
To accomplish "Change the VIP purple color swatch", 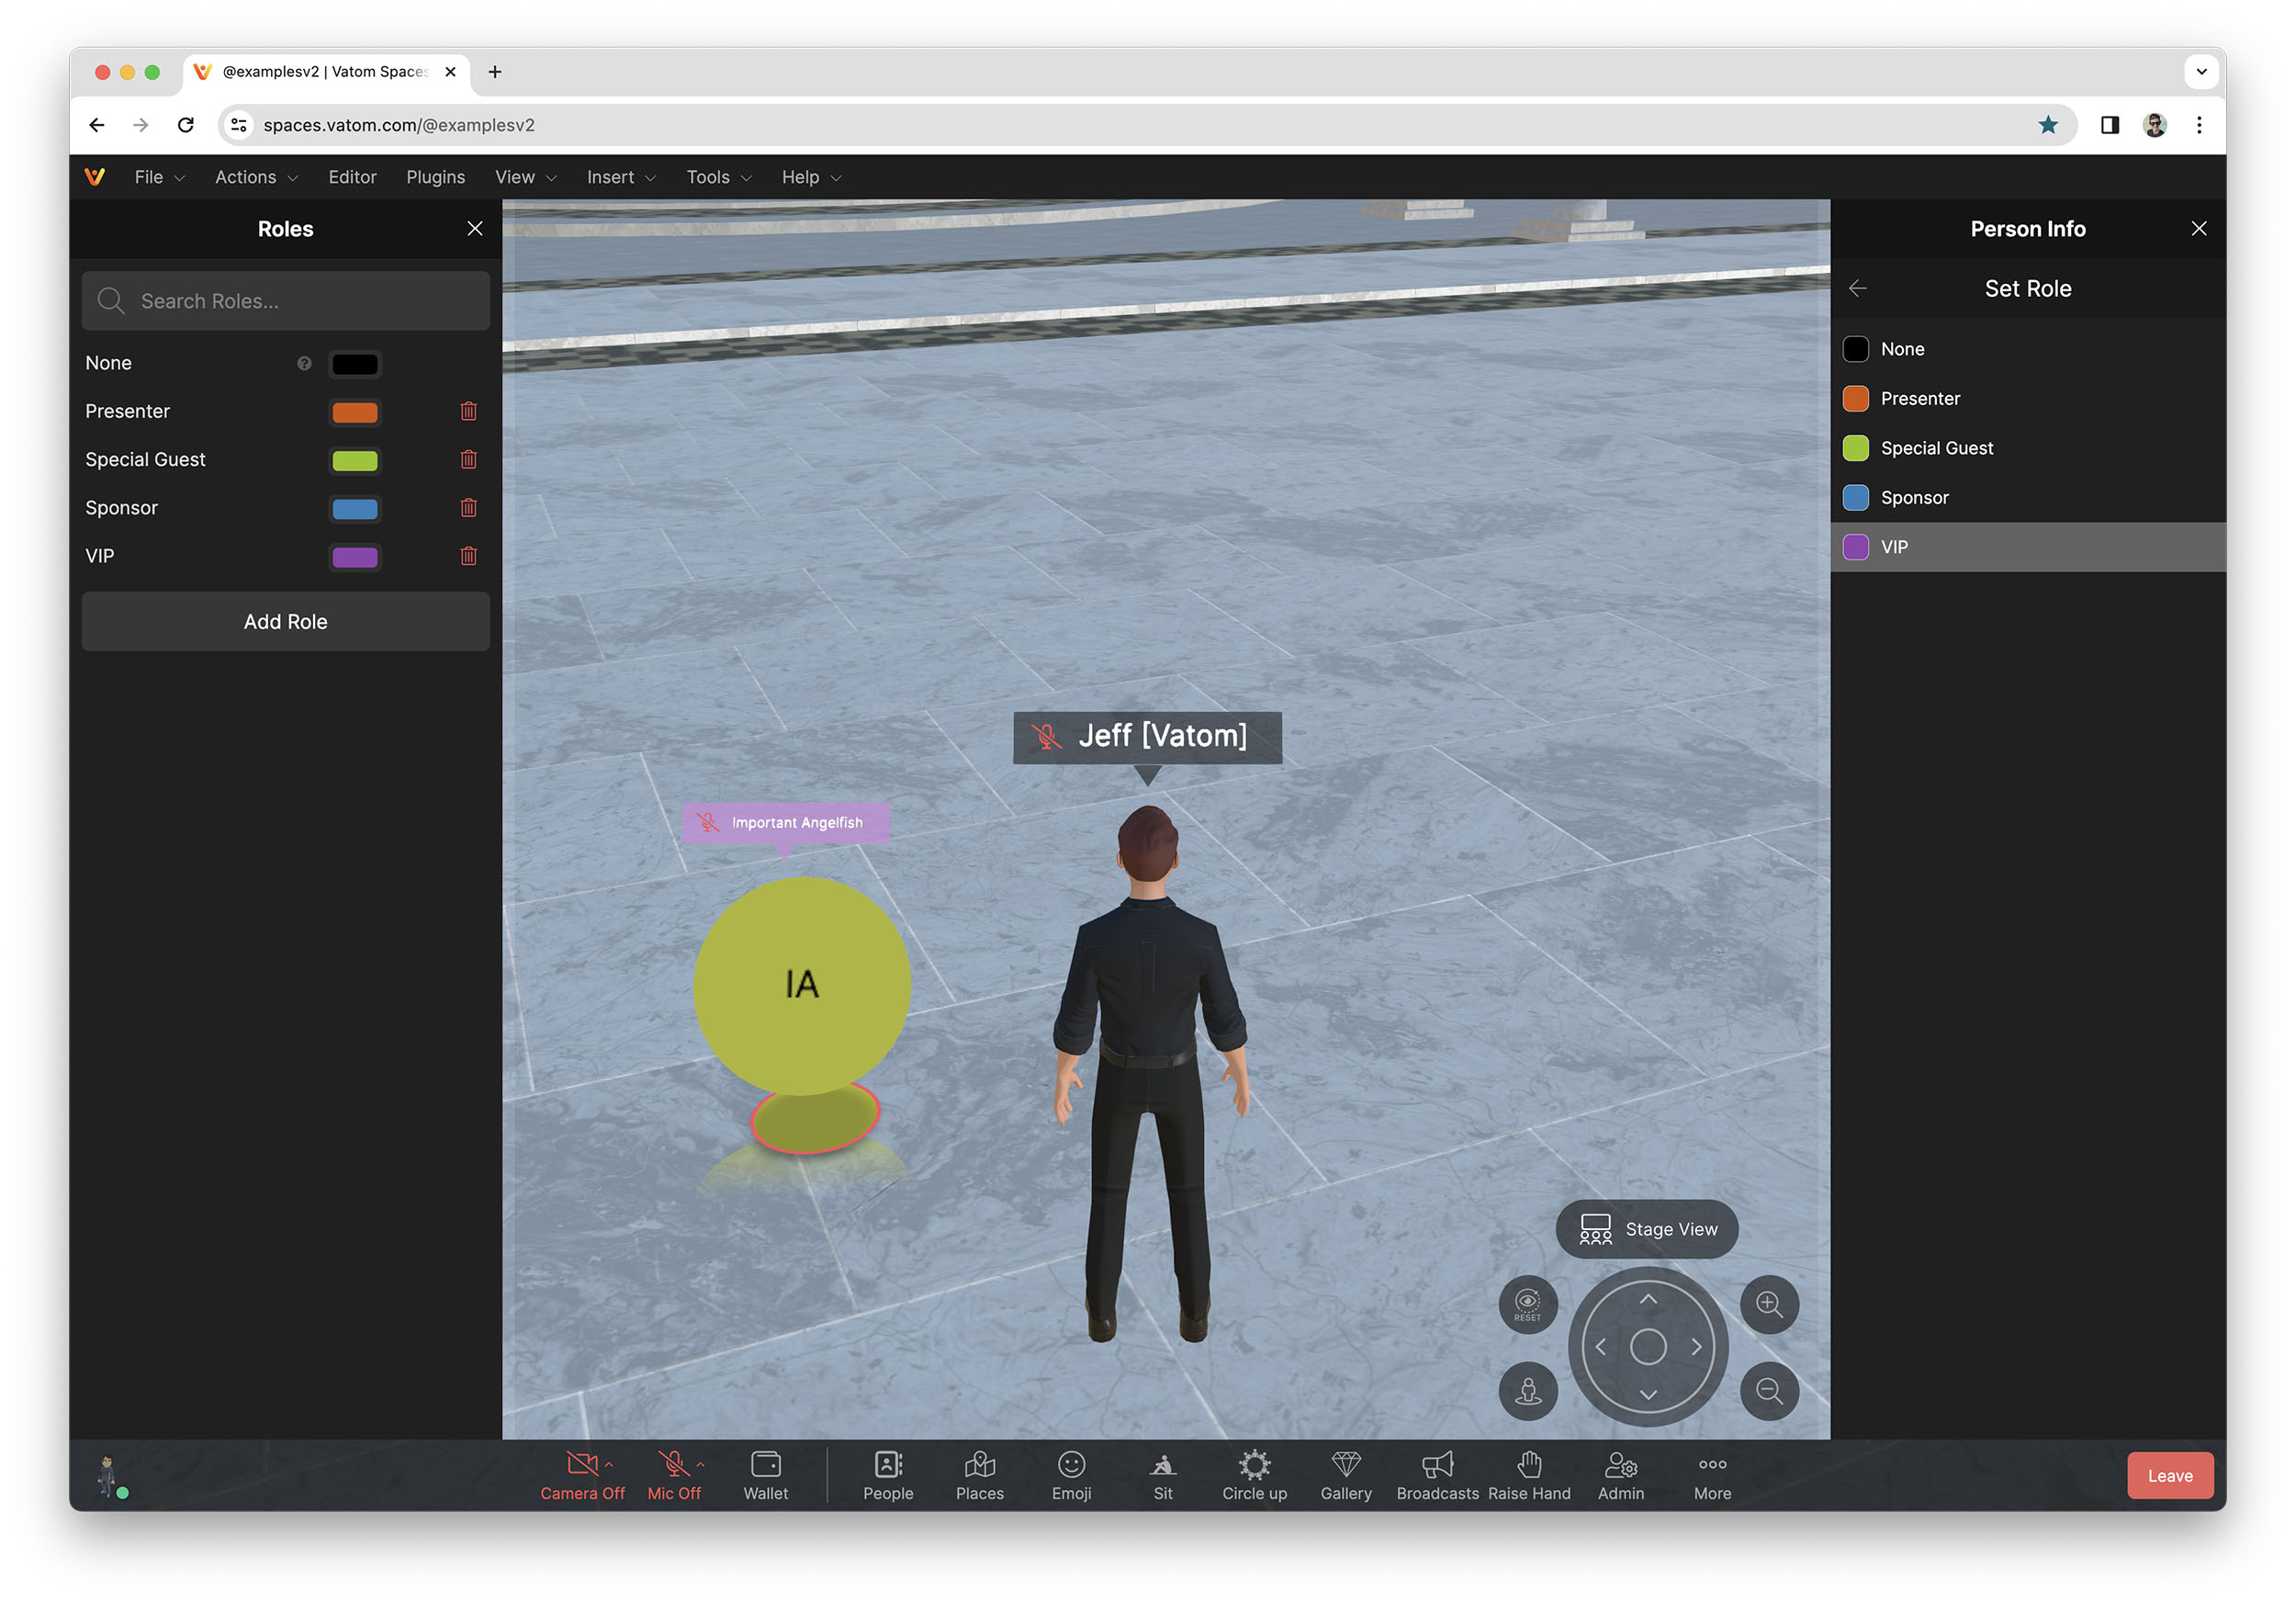I will (354, 555).
